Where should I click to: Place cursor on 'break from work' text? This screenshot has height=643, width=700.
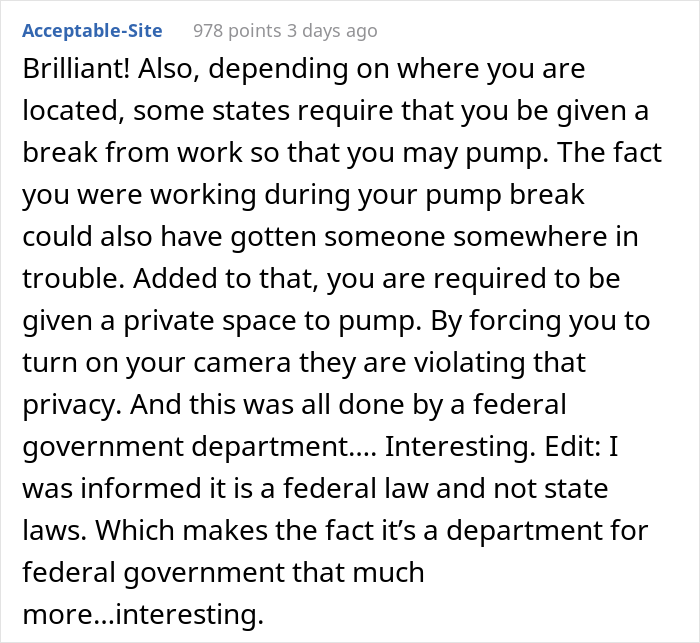(132, 152)
